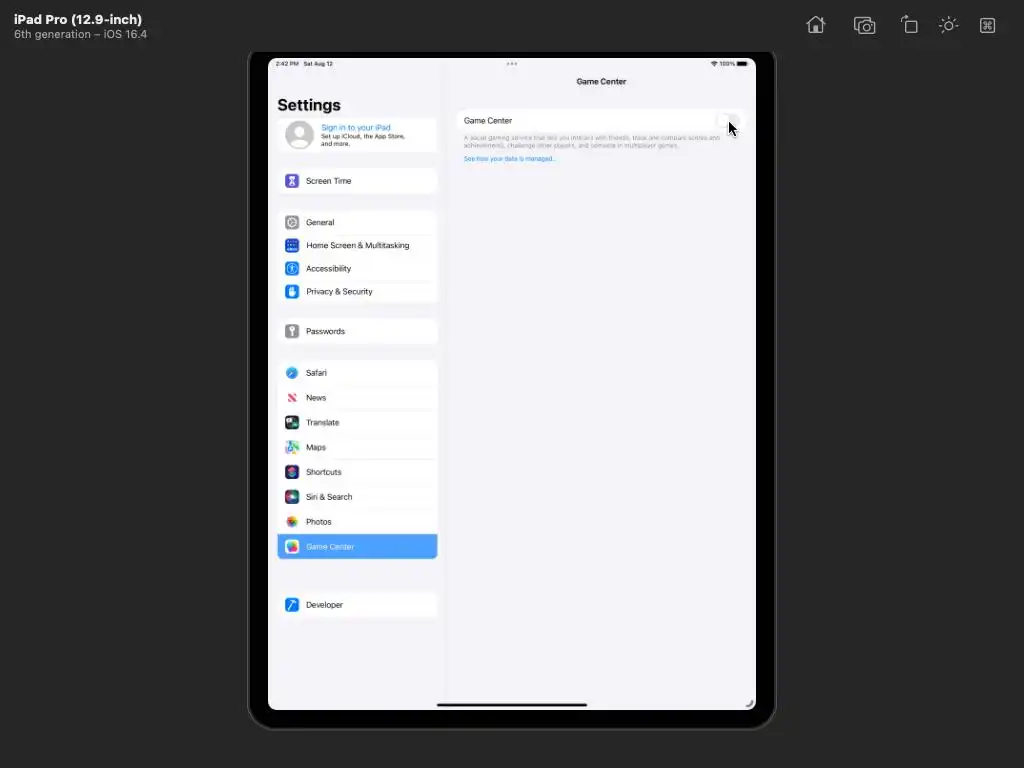Open Home Screen & Multitasking settings
The height and width of the screenshot is (768, 1024).
(357, 246)
